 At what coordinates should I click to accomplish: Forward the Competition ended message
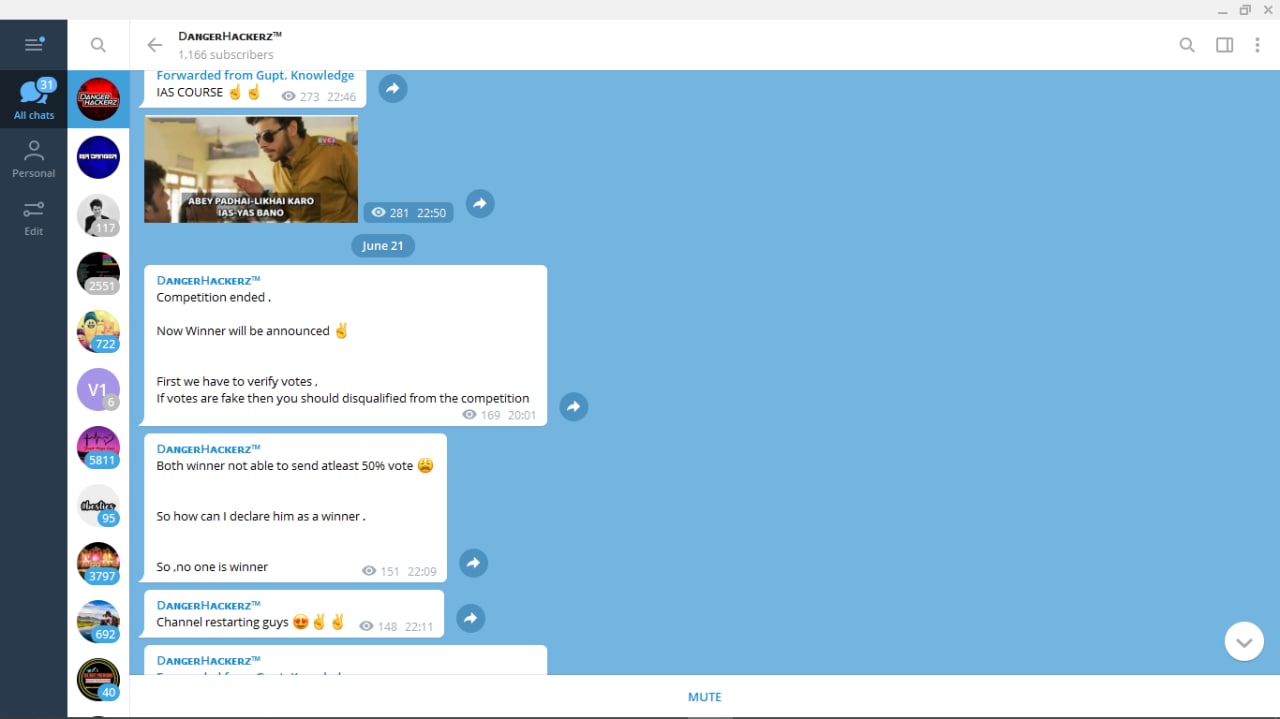pos(573,407)
